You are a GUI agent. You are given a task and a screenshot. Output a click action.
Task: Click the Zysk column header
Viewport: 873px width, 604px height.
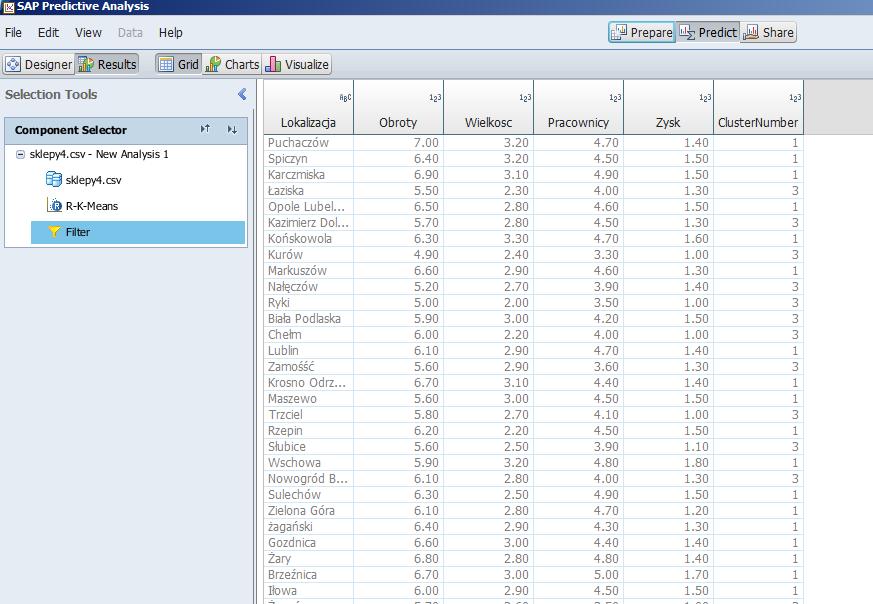point(669,107)
